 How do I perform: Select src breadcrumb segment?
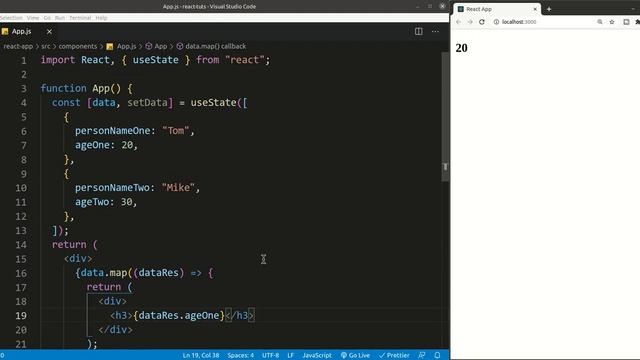tap(46, 47)
